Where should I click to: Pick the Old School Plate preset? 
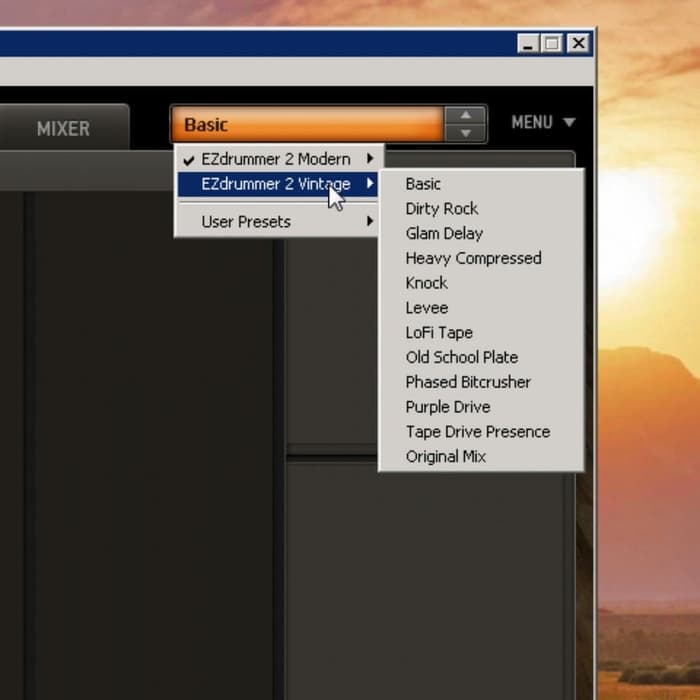481,357
